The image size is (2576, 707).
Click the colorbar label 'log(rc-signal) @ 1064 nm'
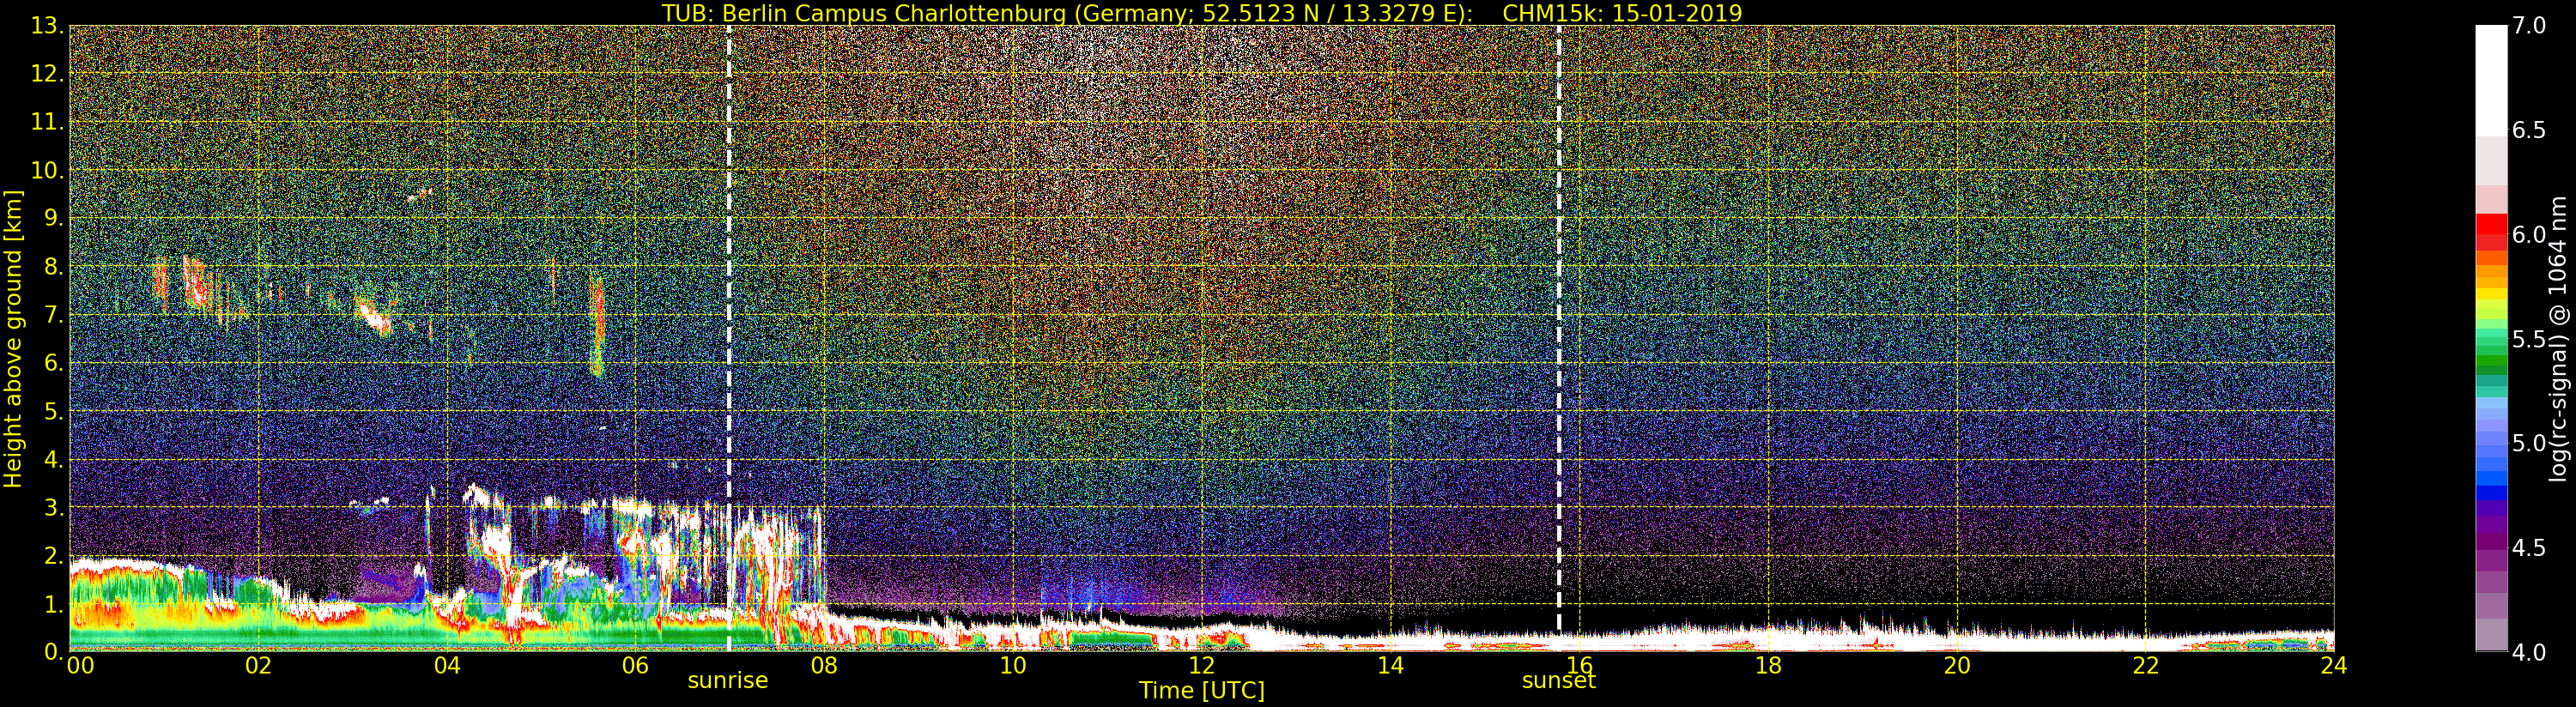[2559, 338]
